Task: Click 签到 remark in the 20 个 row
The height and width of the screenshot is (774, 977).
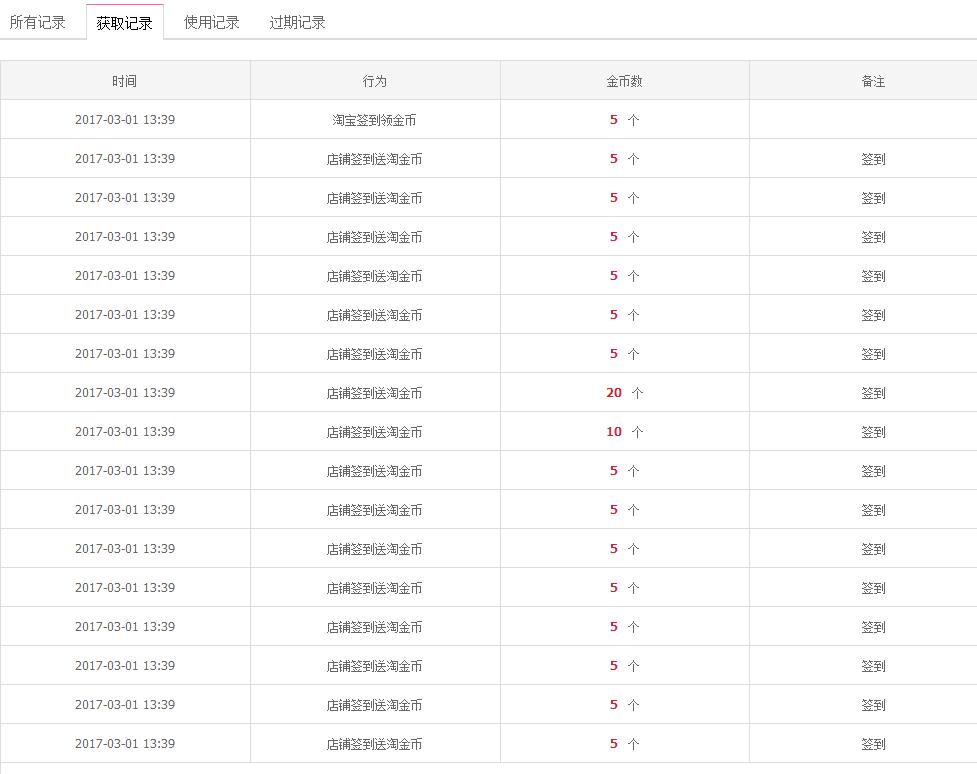Action: pyautogui.click(x=873, y=393)
